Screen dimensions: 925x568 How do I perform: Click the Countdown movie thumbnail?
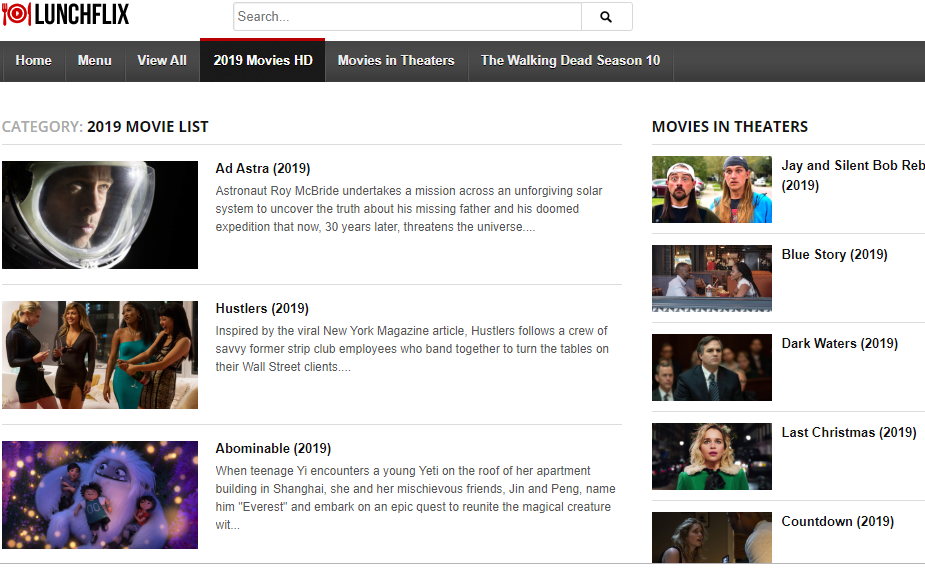click(x=711, y=537)
